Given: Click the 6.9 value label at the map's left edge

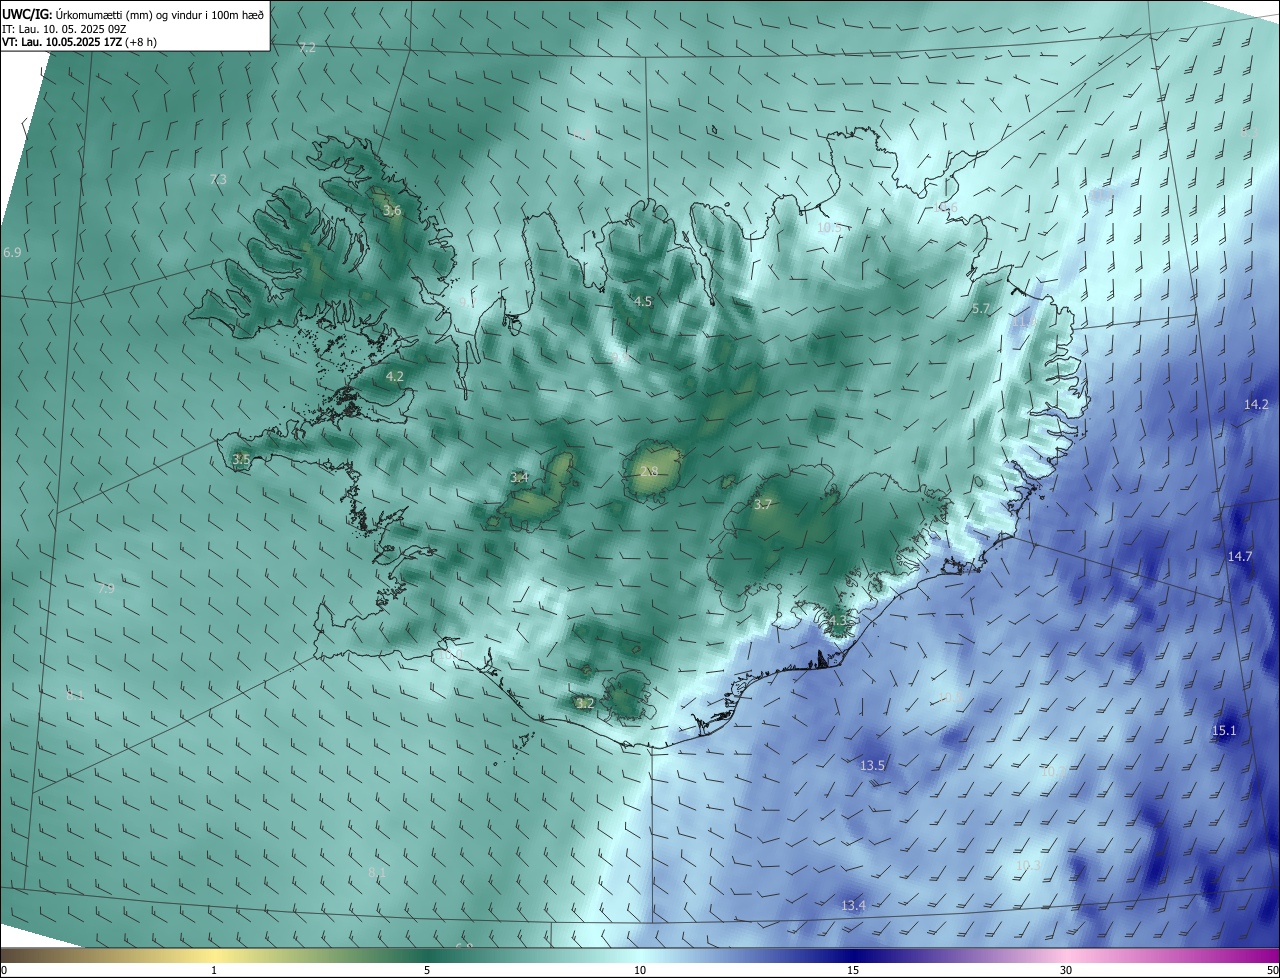Looking at the screenshot, I should 12,253.
